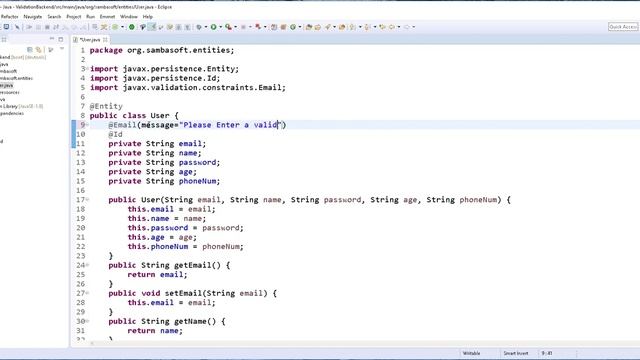Open the Emmet menu
640x360 pixels.
107,17
